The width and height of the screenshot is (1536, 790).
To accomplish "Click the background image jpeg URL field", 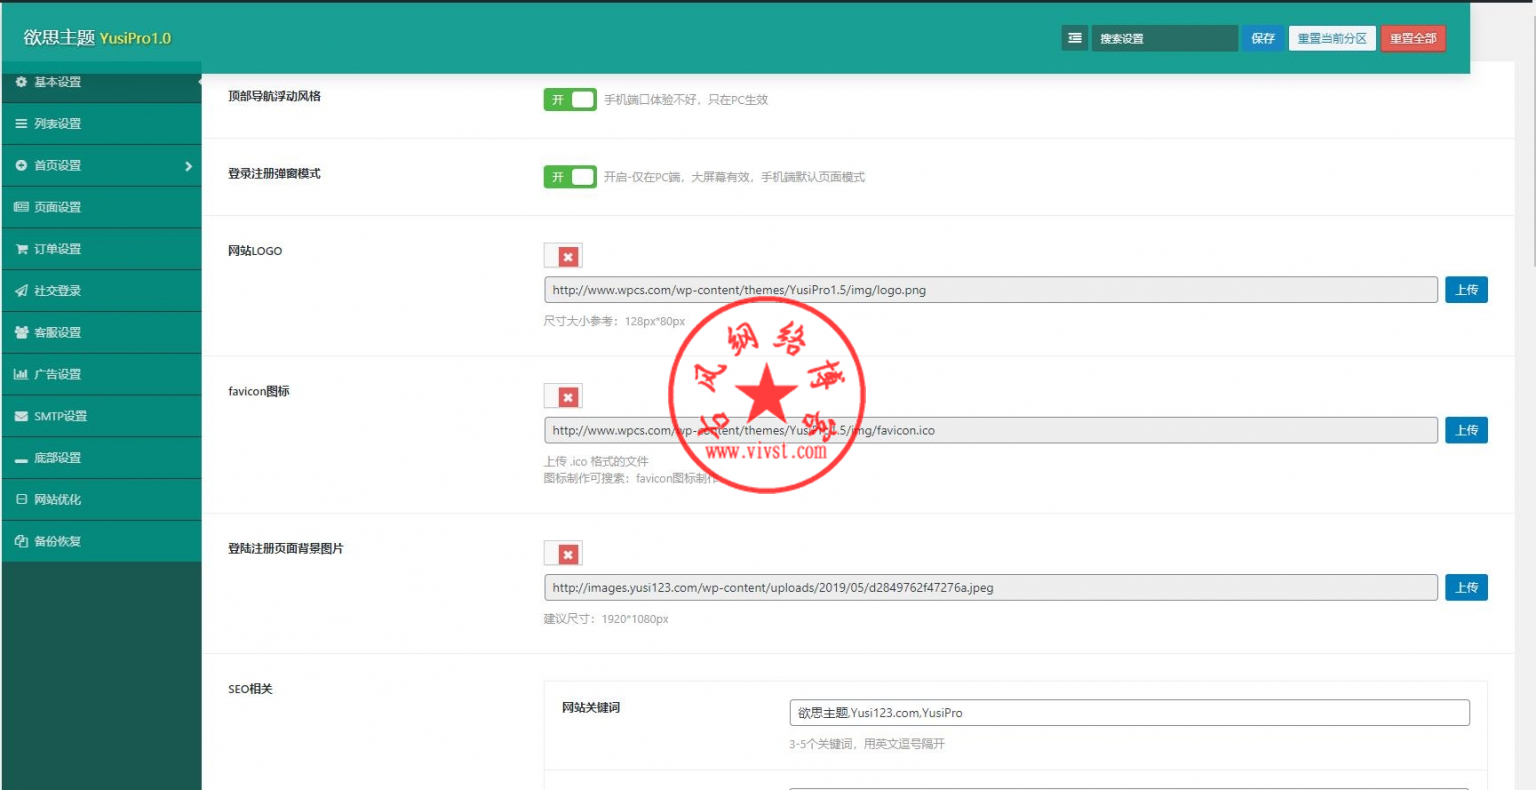I will click(991, 587).
